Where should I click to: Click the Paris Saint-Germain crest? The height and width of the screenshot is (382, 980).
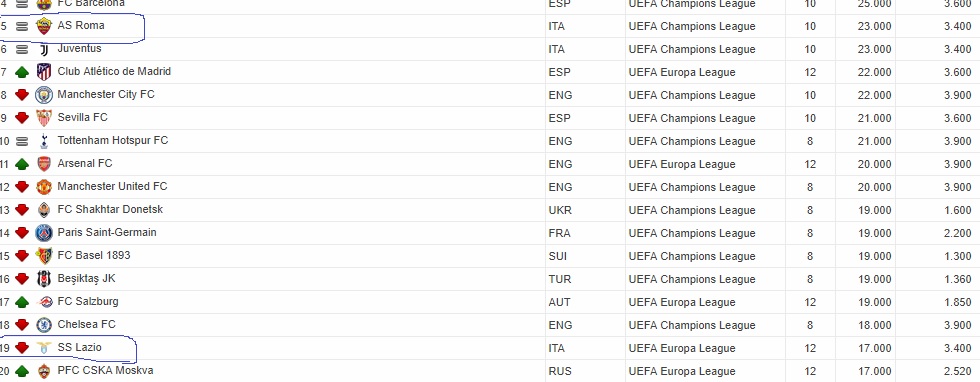[44, 233]
